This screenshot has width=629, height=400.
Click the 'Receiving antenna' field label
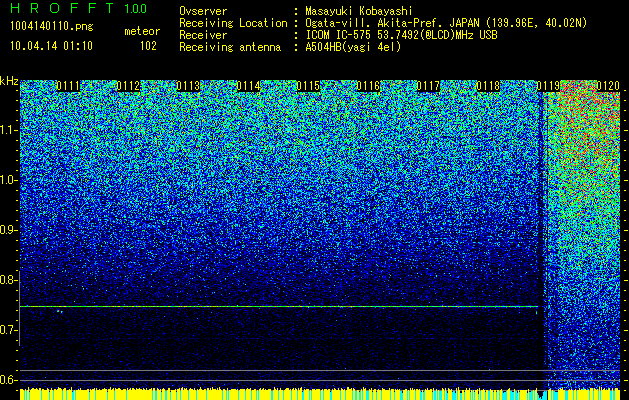pyautogui.click(x=230, y=47)
